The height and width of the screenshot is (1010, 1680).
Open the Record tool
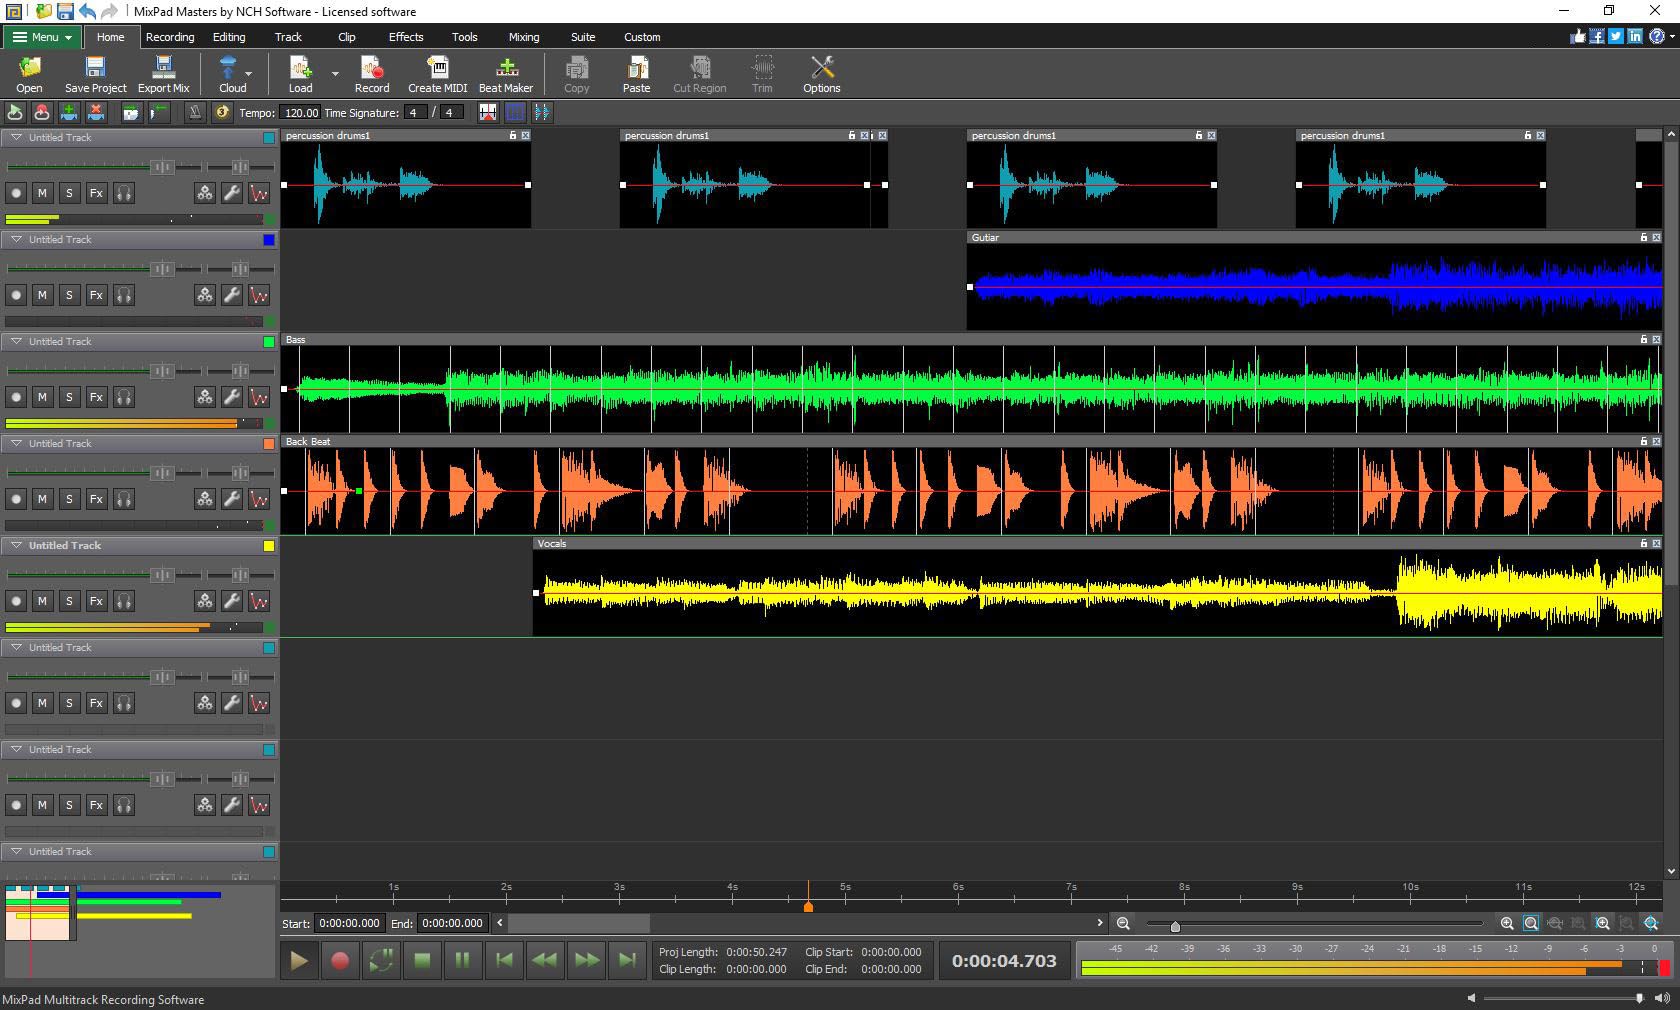pyautogui.click(x=371, y=73)
